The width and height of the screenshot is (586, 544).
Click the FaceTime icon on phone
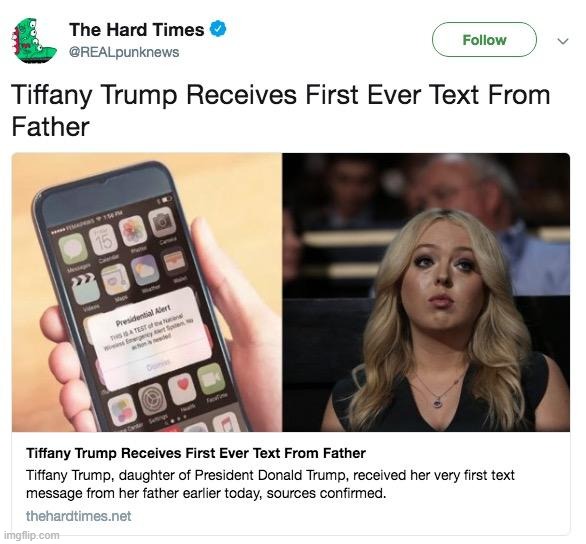tap(211, 379)
